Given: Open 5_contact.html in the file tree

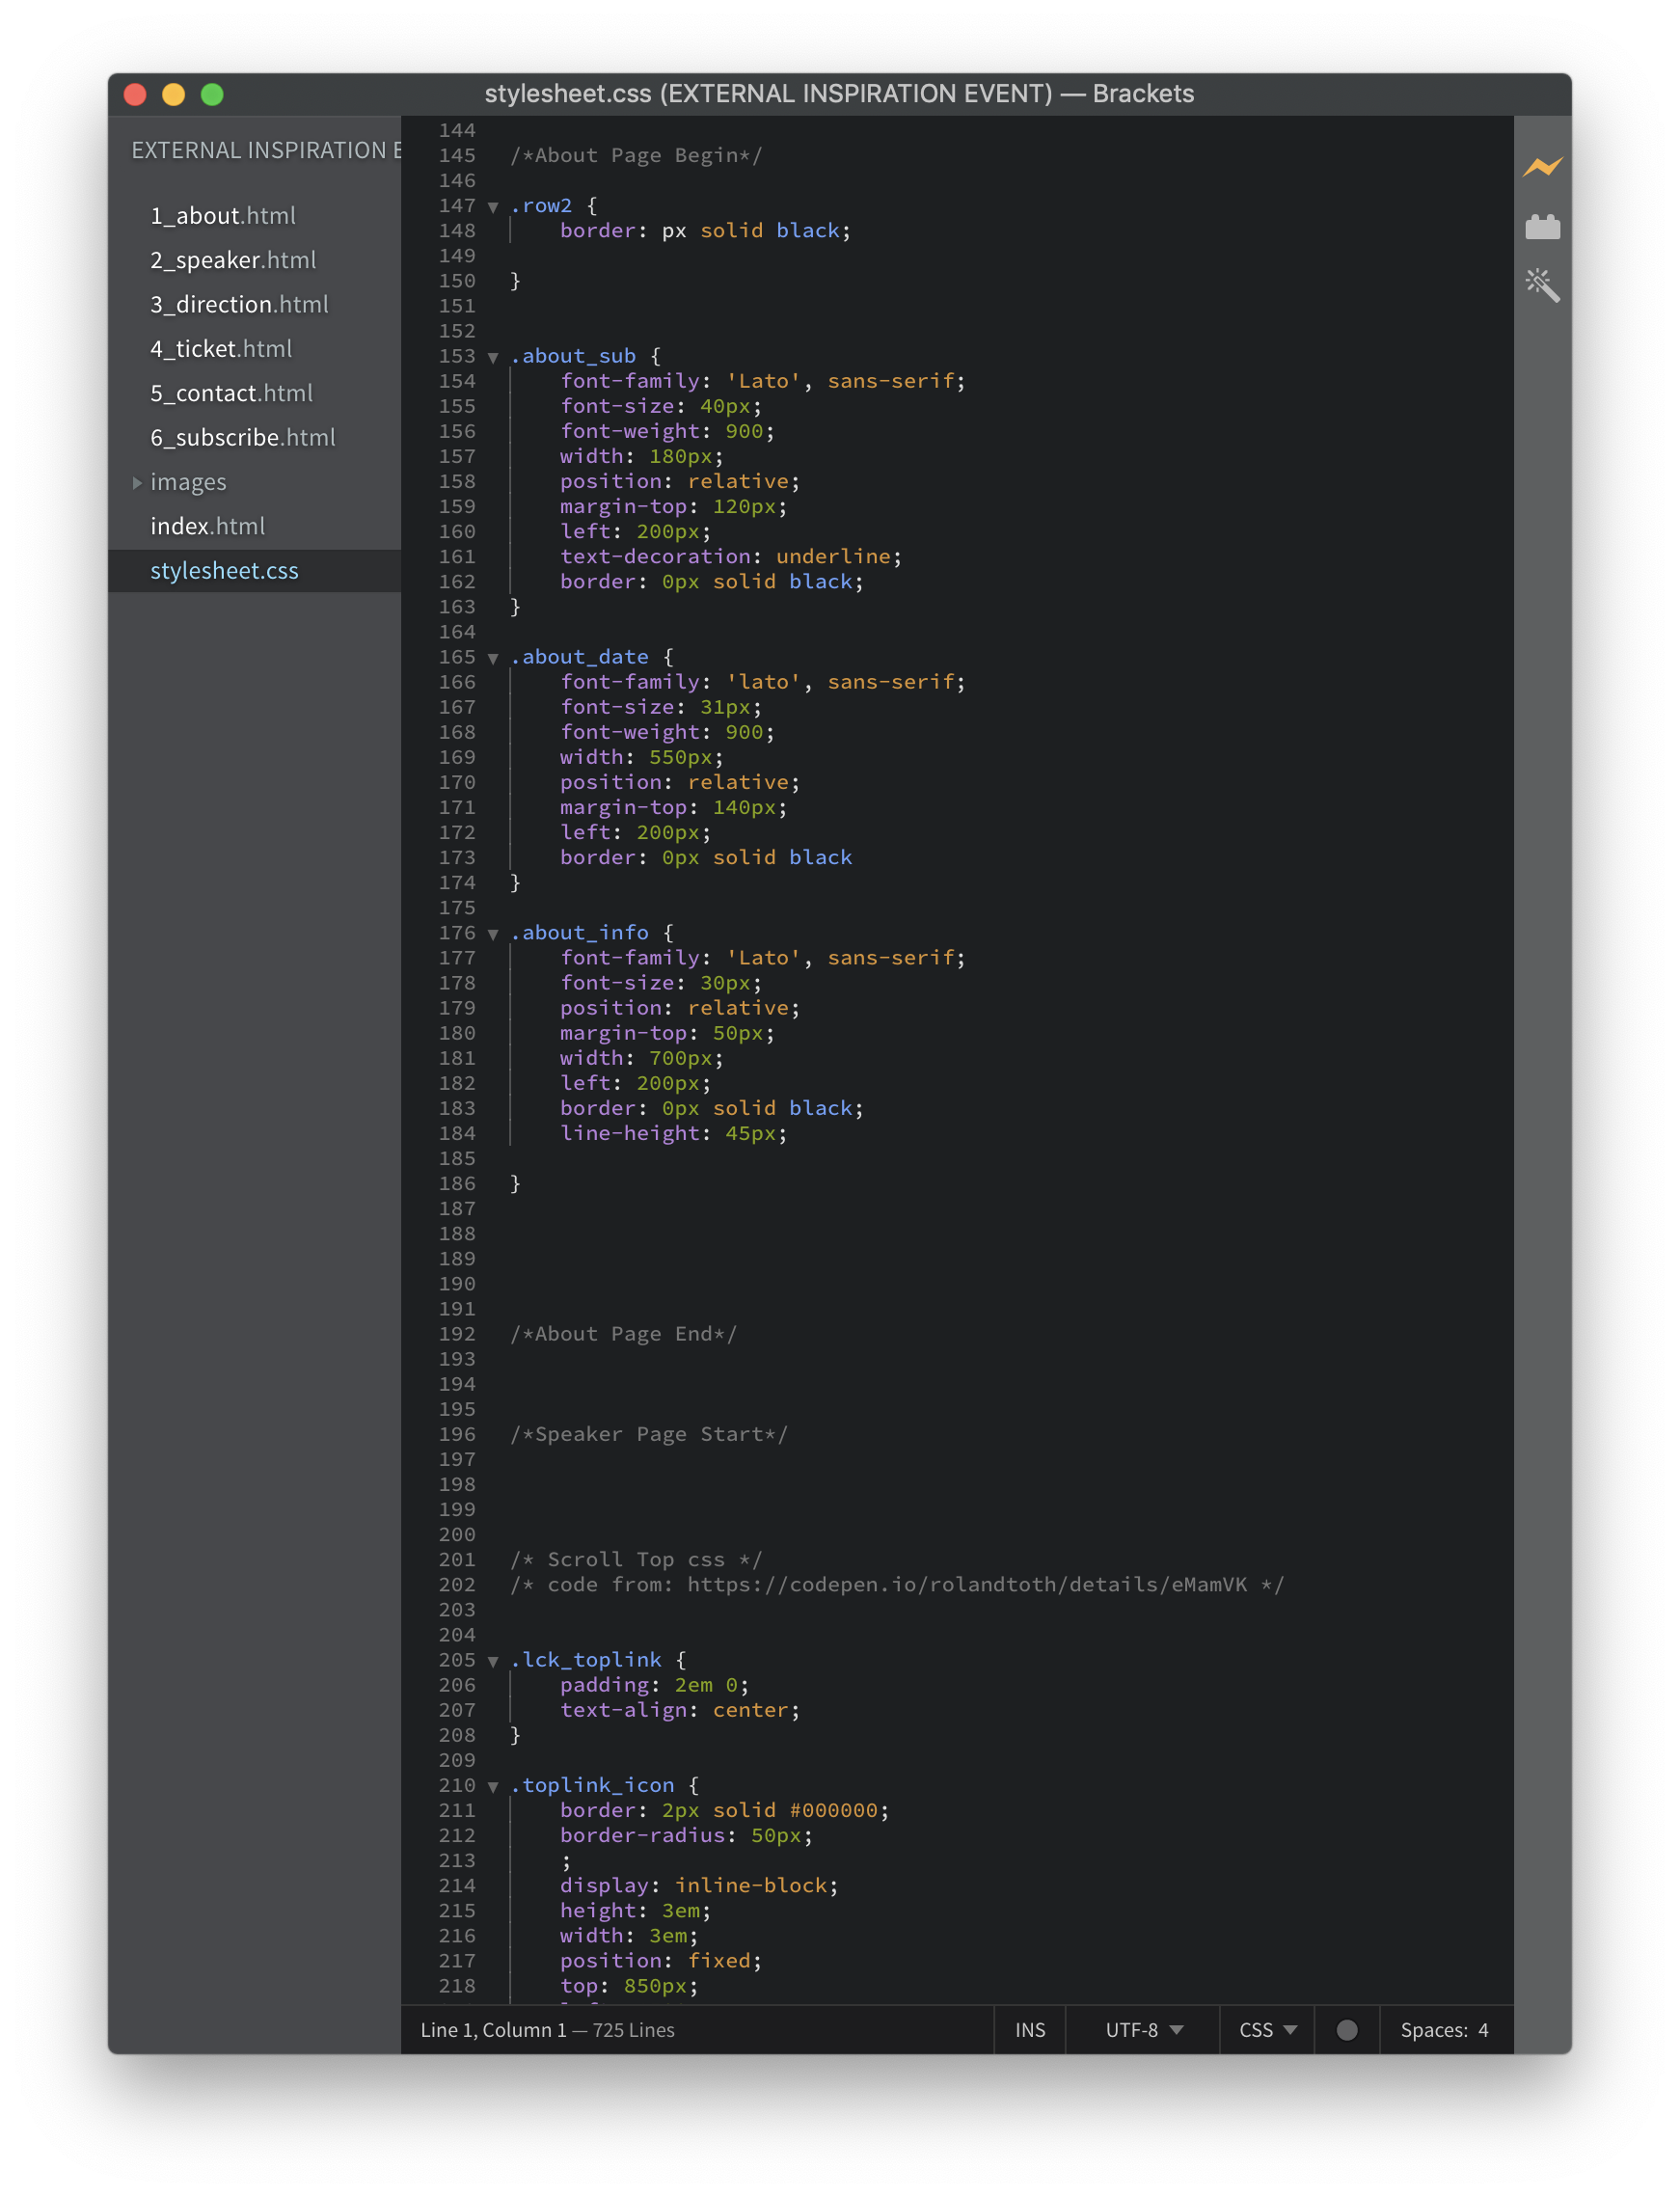Looking at the screenshot, I should point(231,393).
